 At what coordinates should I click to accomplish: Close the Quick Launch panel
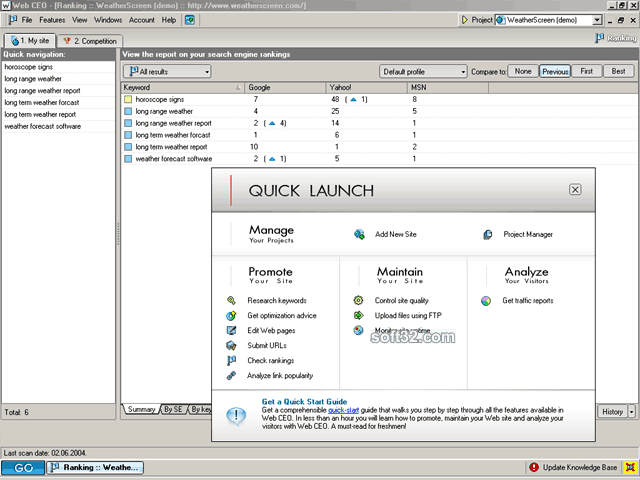coord(575,189)
